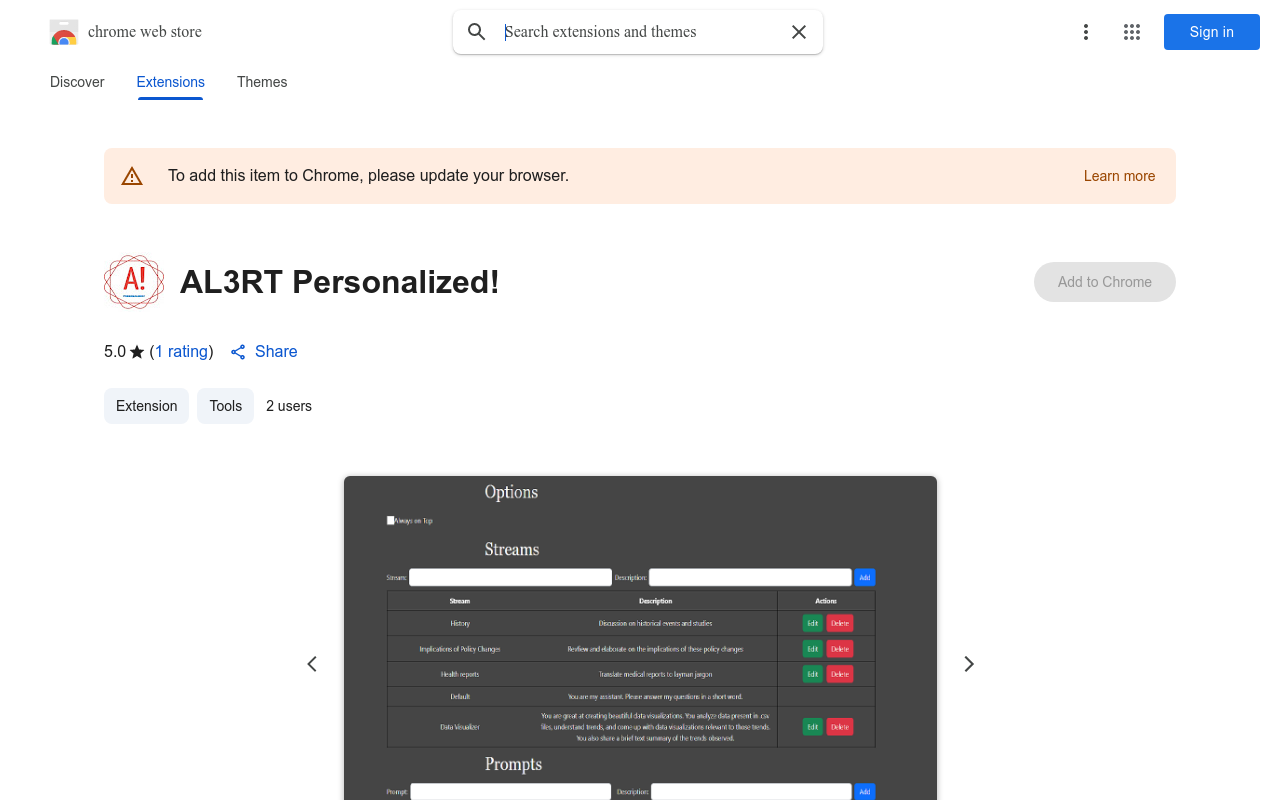Screen dimensions: 1280x800
Task: Click the browser update warning message
Action: (x=368, y=176)
